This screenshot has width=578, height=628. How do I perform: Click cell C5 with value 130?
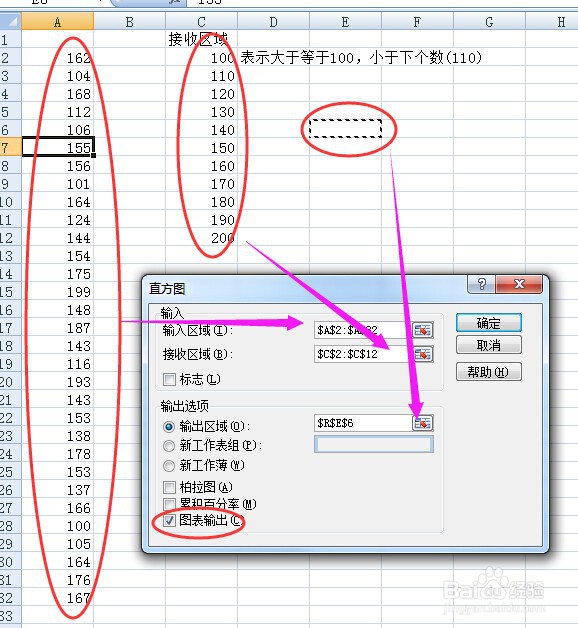click(201, 112)
